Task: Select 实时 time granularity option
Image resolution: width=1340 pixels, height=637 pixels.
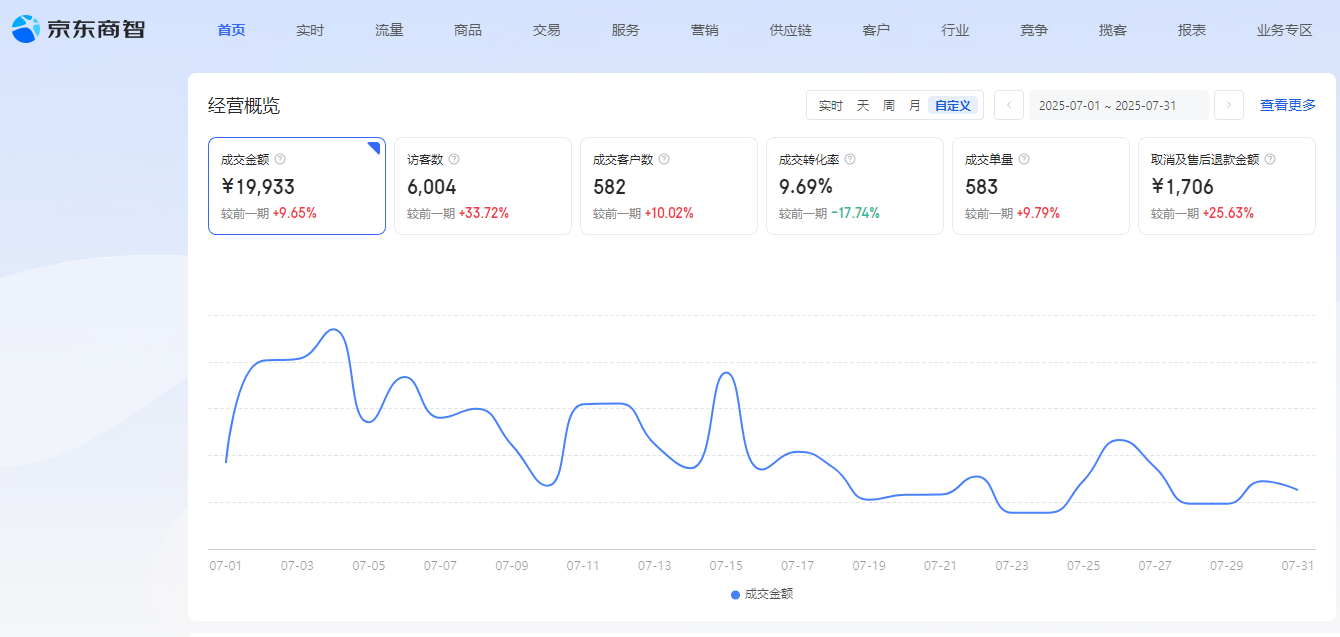Action: point(831,105)
